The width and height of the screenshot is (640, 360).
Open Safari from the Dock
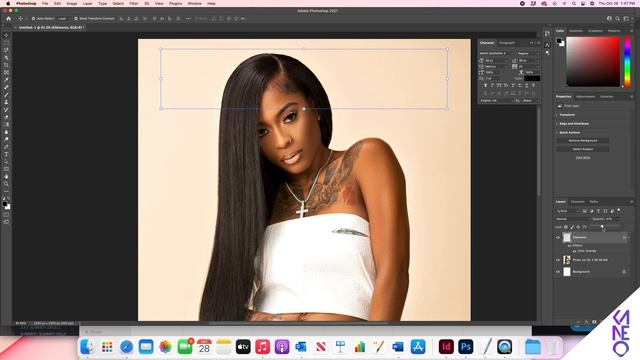127,347
